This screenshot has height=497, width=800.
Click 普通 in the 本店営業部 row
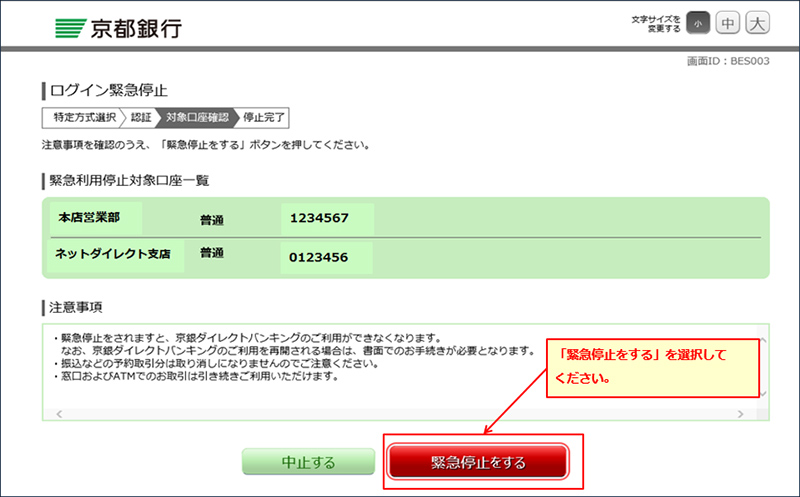(212, 220)
